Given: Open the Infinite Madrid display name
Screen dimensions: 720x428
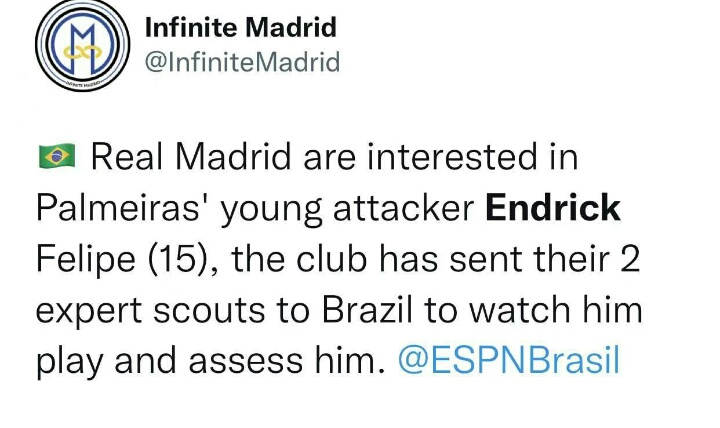Looking at the screenshot, I should pos(240,27).
